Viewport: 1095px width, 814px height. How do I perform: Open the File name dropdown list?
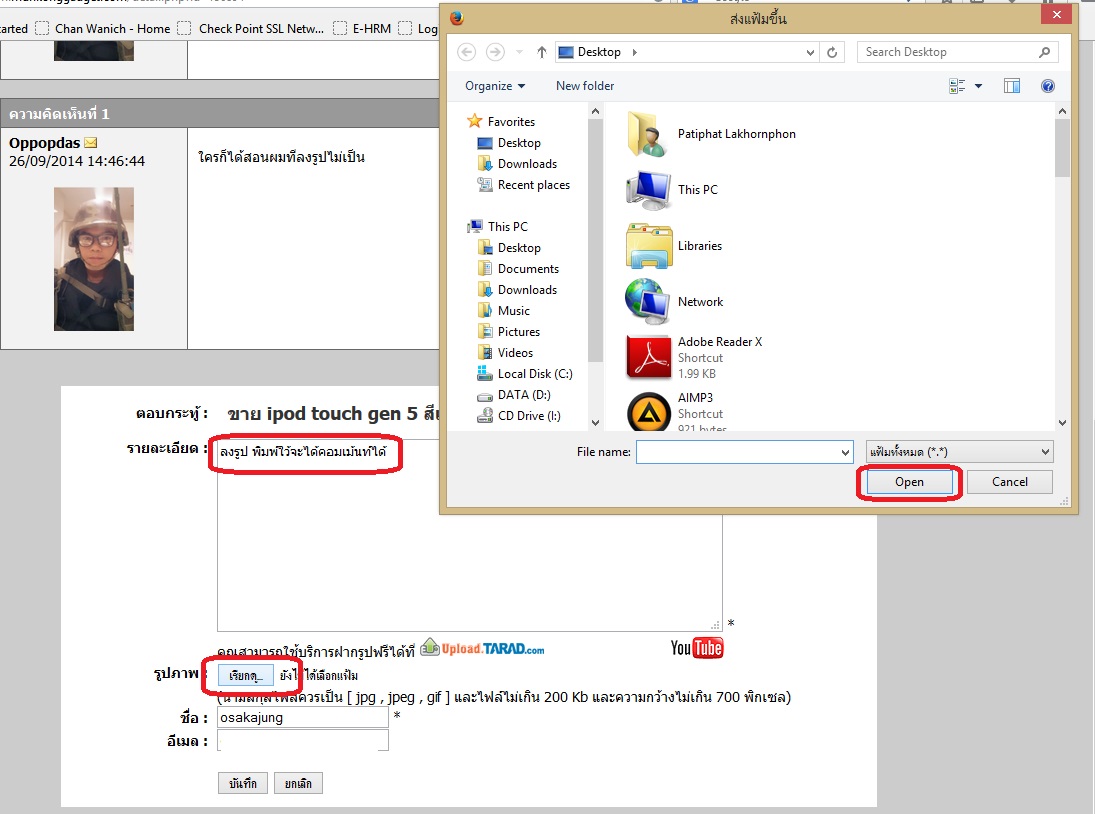click(845, 452)
